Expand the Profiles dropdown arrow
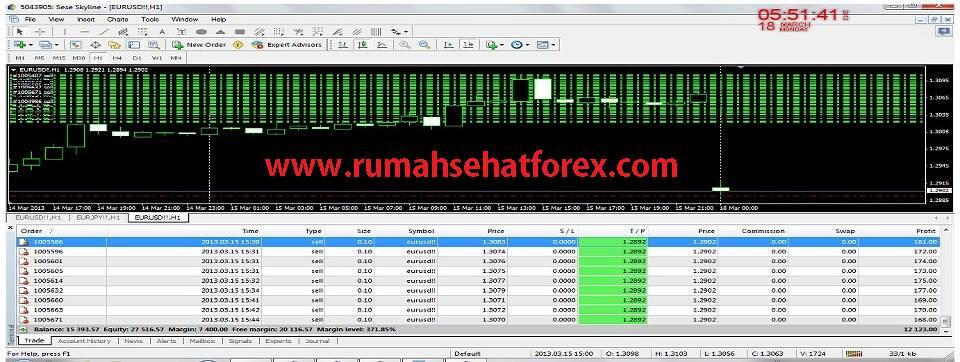960x362 pixels. click(x=56, y=45)
